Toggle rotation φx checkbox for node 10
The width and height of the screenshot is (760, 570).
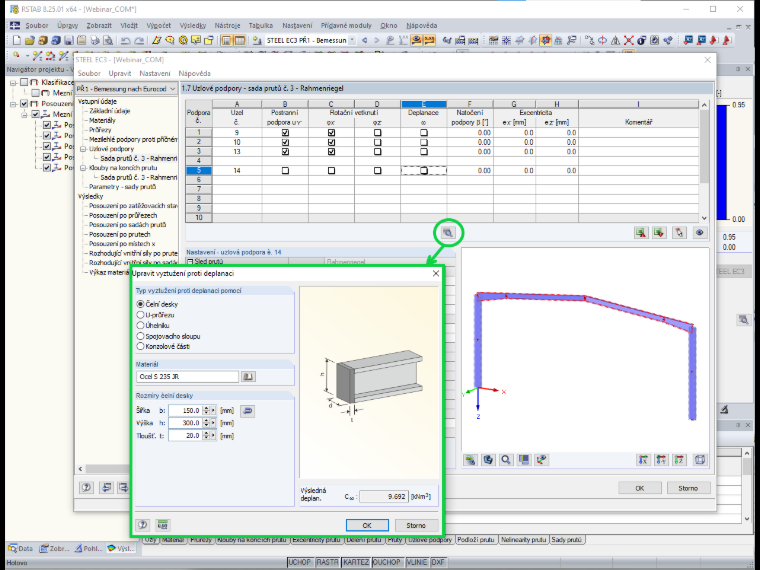(x=331, y=142)
